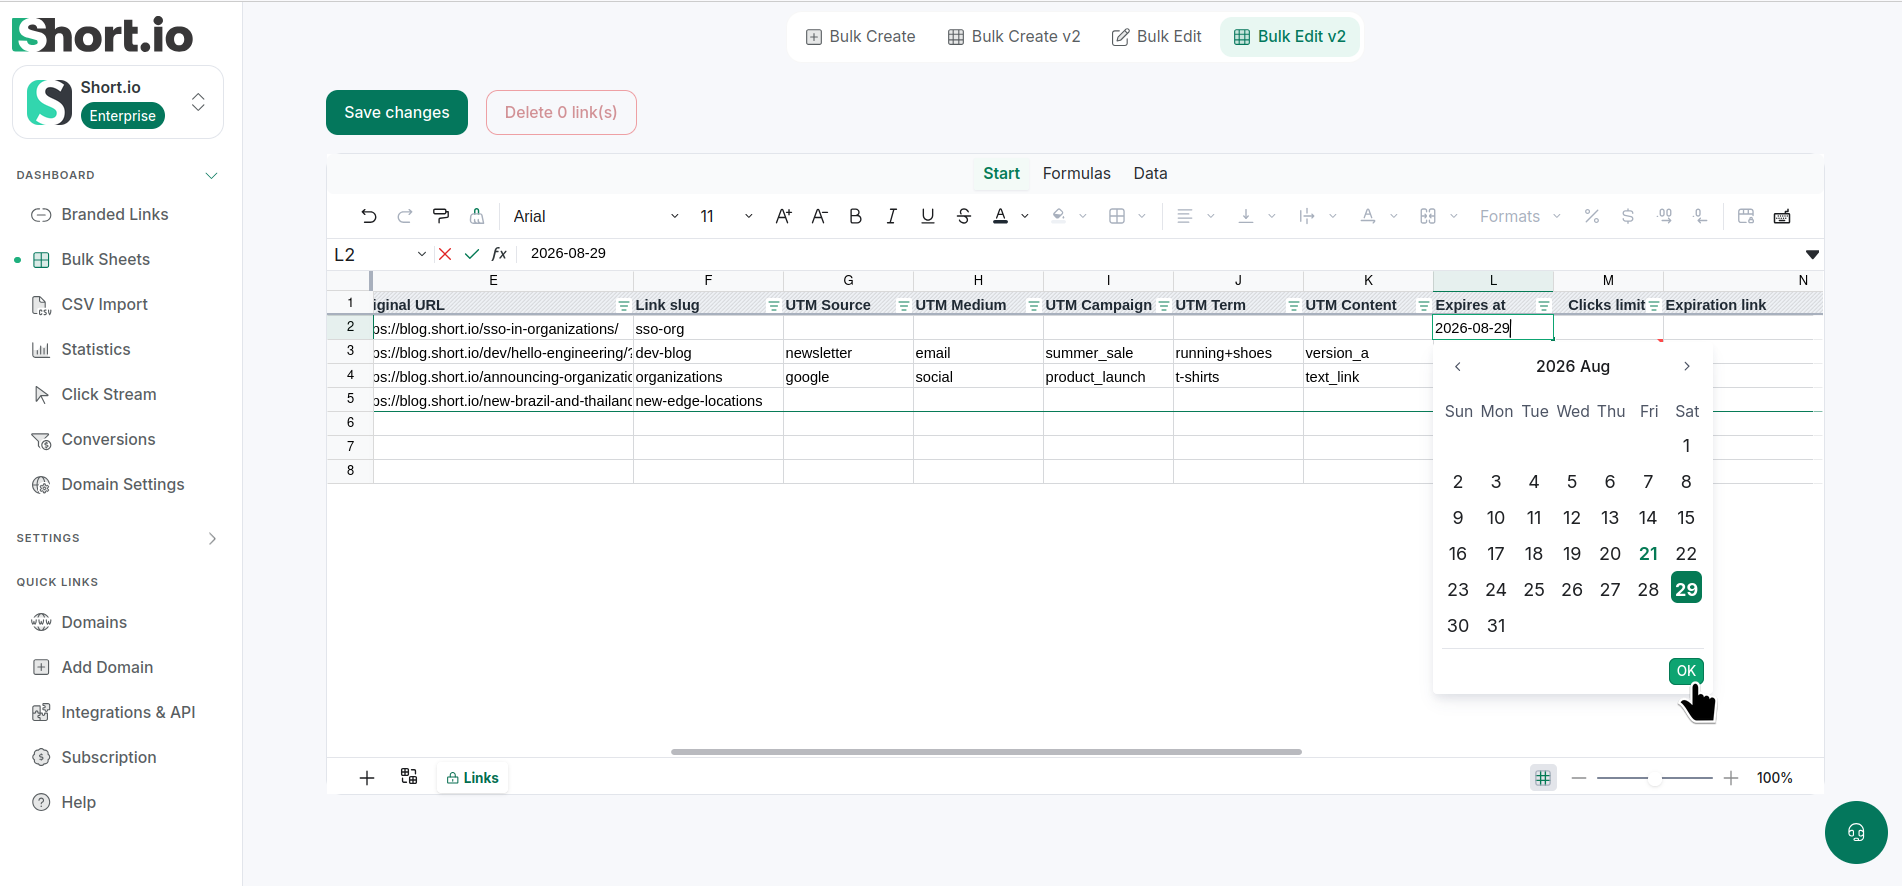
Task: Select the paint format tool
Action: point(441,216)
